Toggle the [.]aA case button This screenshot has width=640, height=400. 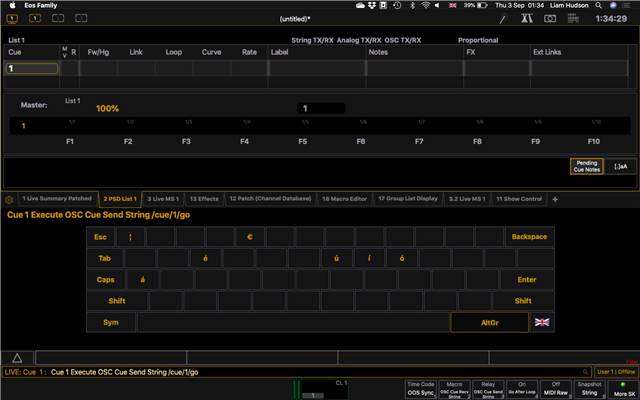620,166
